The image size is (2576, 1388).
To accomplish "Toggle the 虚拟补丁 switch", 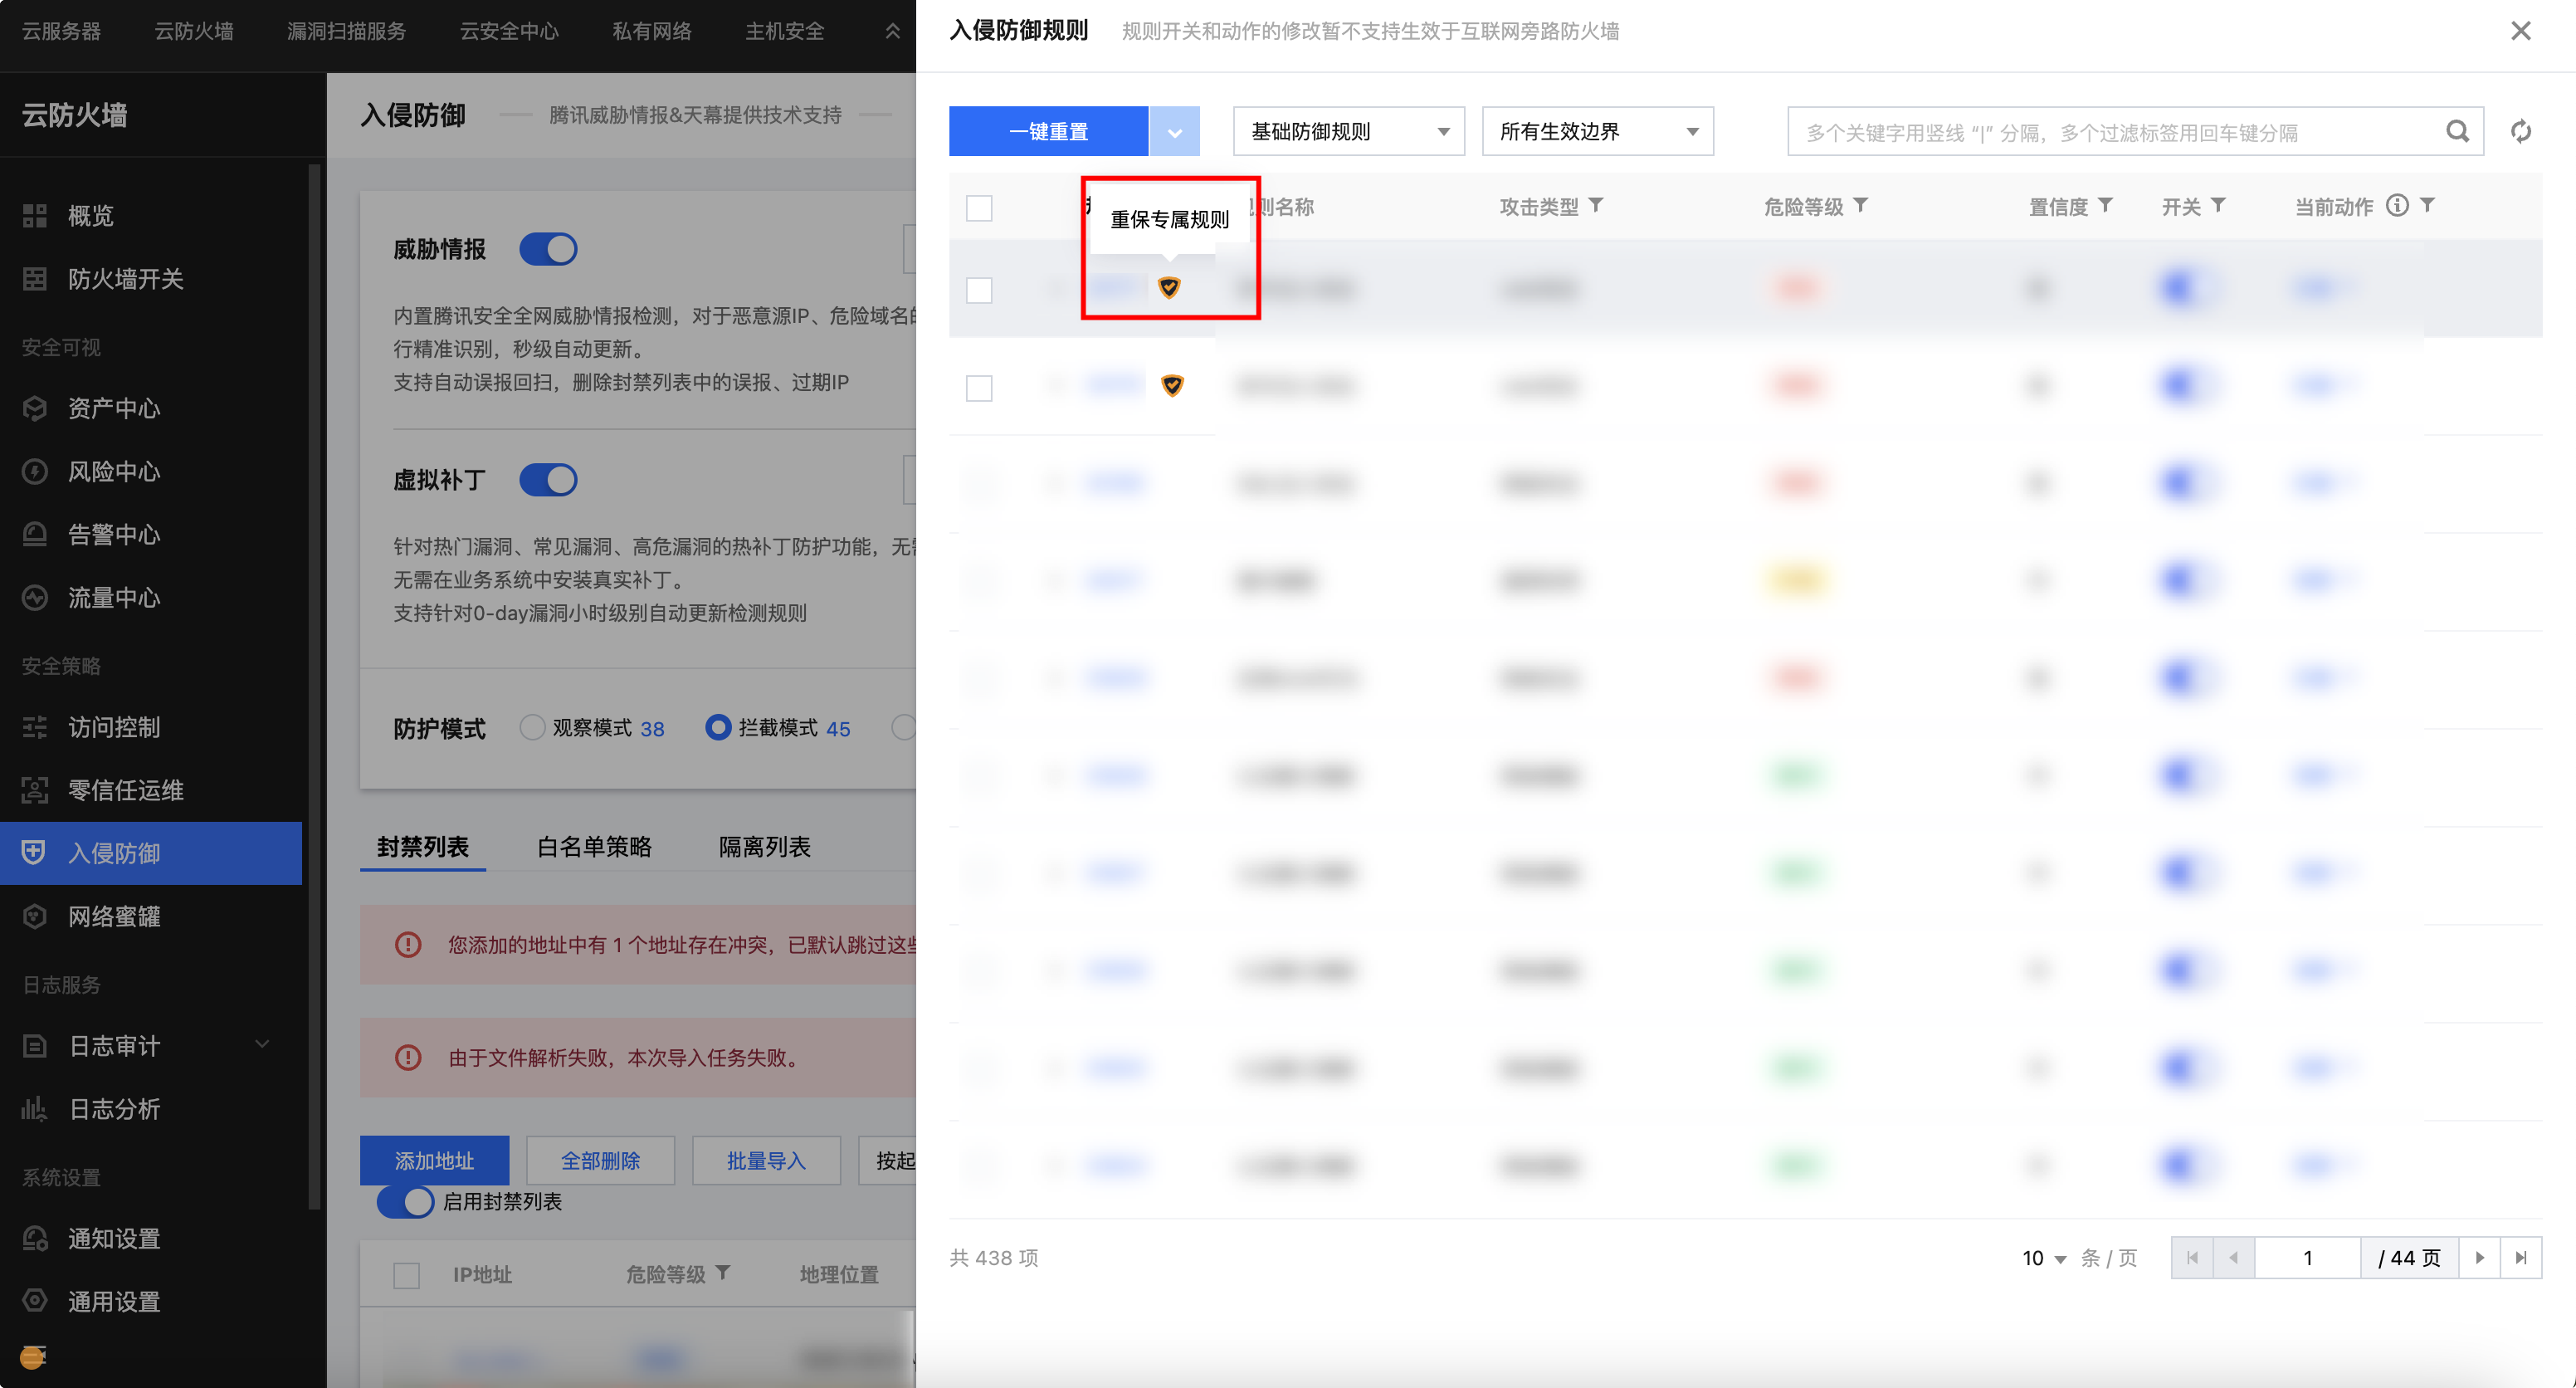I will point(548,480).
